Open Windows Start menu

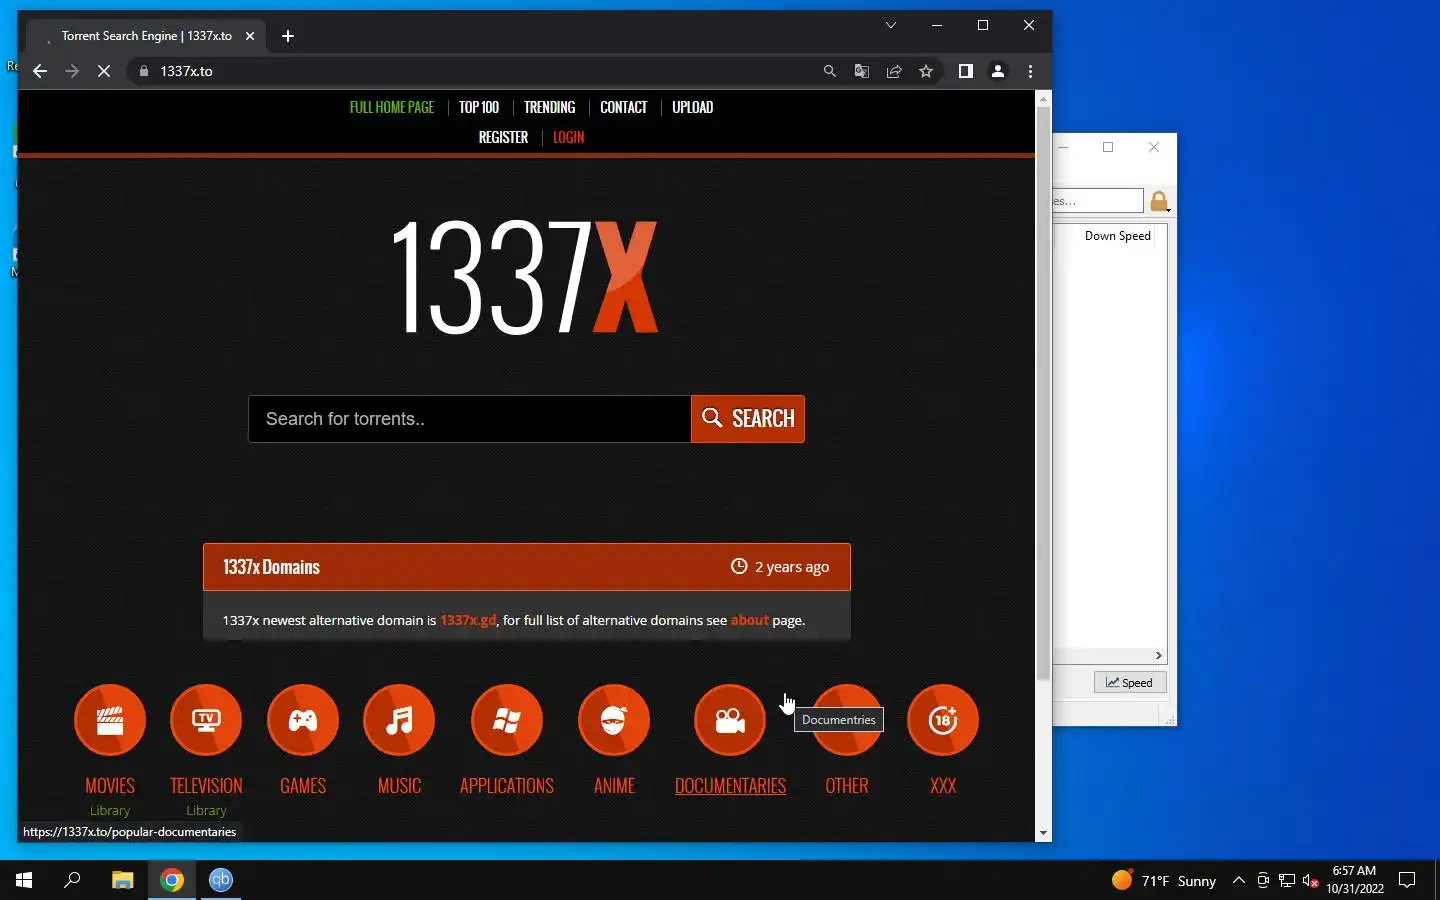[x=24, y=880]
